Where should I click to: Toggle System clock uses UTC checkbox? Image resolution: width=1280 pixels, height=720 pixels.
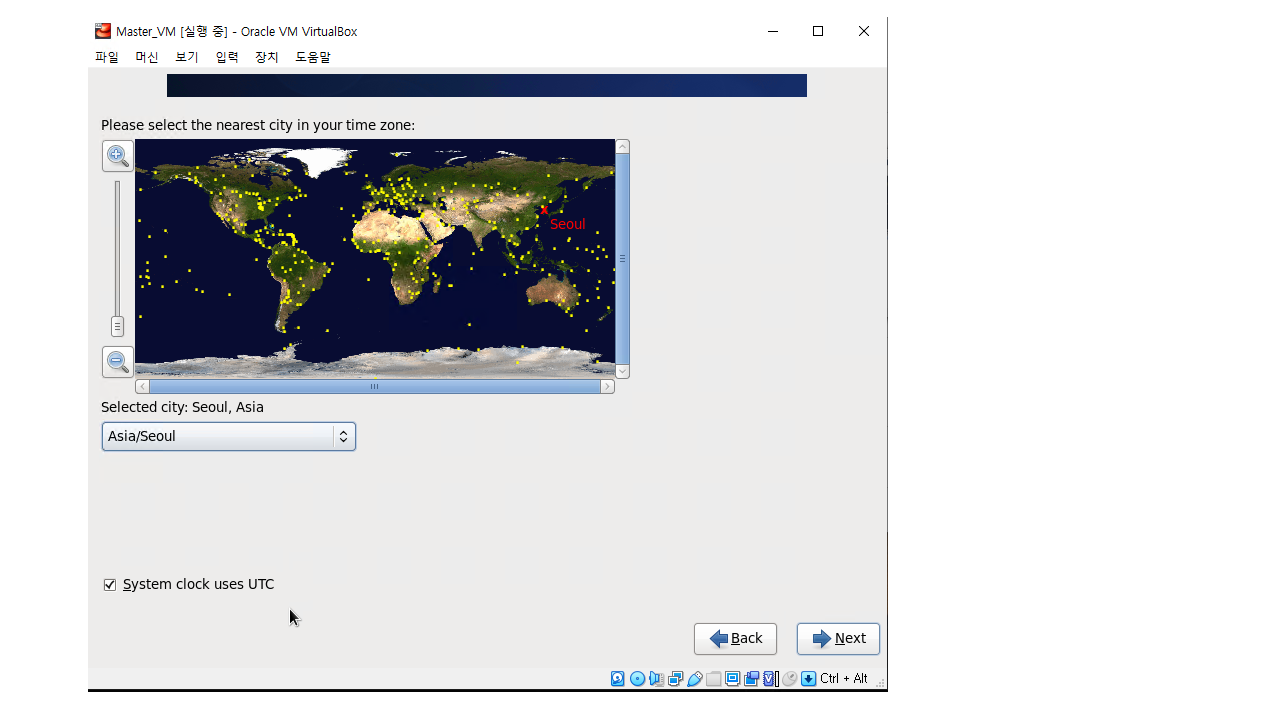(110, 585)
